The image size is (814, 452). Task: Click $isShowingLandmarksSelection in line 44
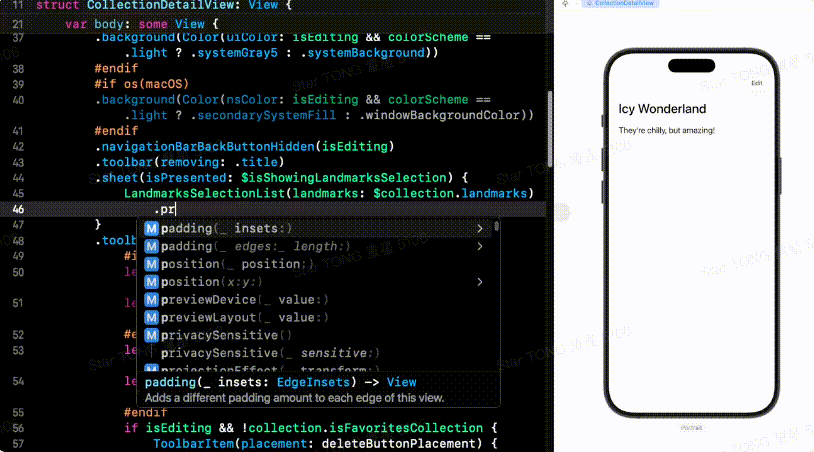pos(344,178)
